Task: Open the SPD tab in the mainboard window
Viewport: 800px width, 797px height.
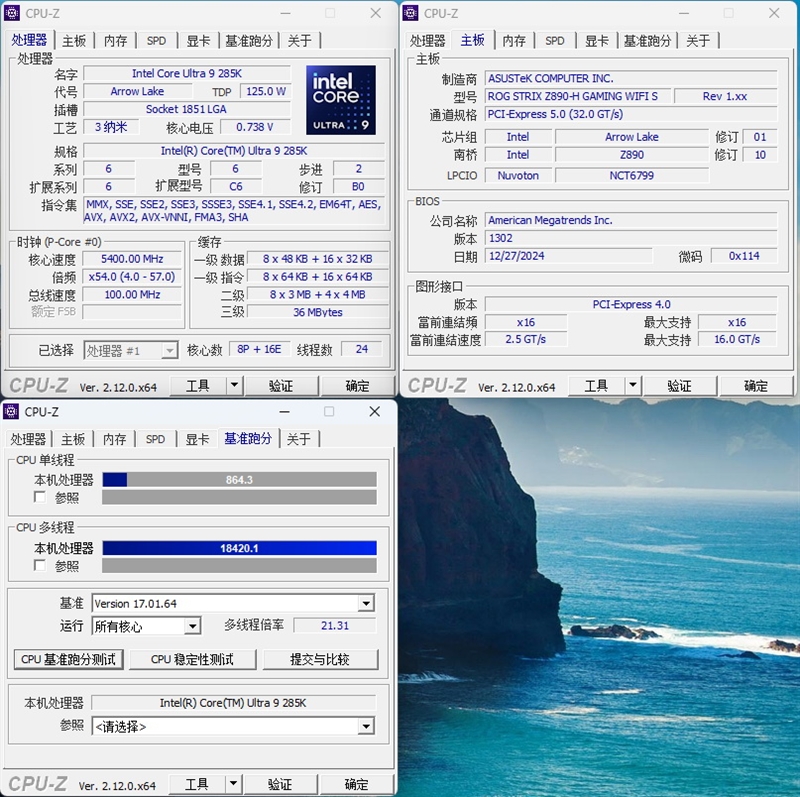Action: pos(555,41)
